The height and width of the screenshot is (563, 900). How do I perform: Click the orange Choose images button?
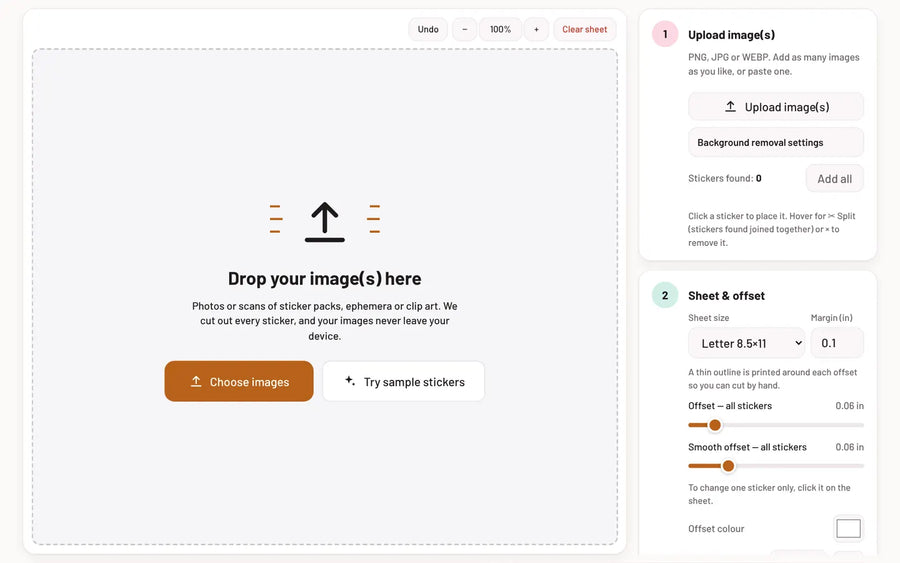tap(239, 381)
